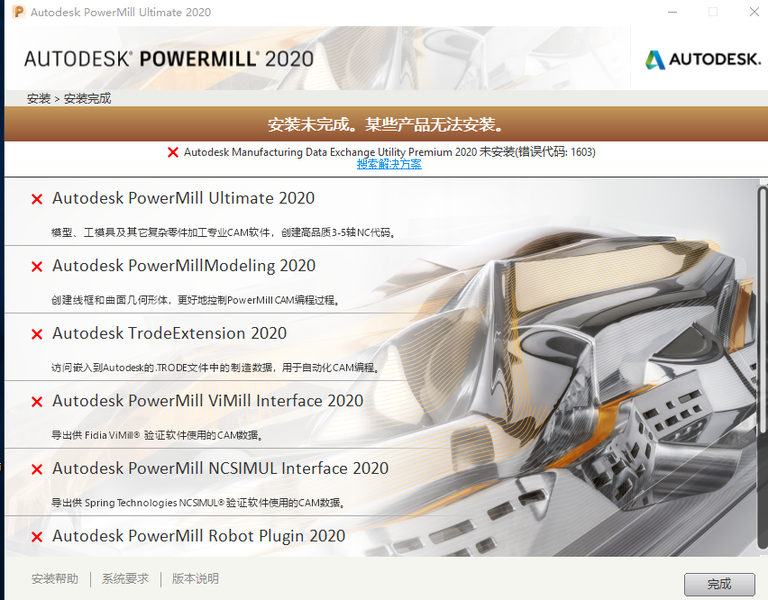Viewport: 768px width, 600px height.
Task: Click the PowerMillModeling description about 线框和曲面几何形体
Action: point(195,300)
